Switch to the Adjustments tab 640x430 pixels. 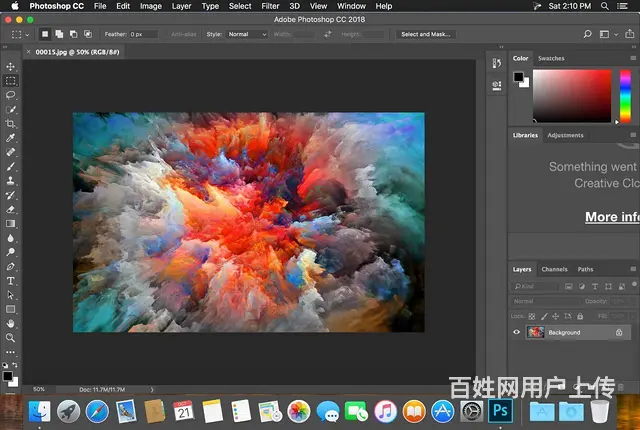(x=565, y=135)
